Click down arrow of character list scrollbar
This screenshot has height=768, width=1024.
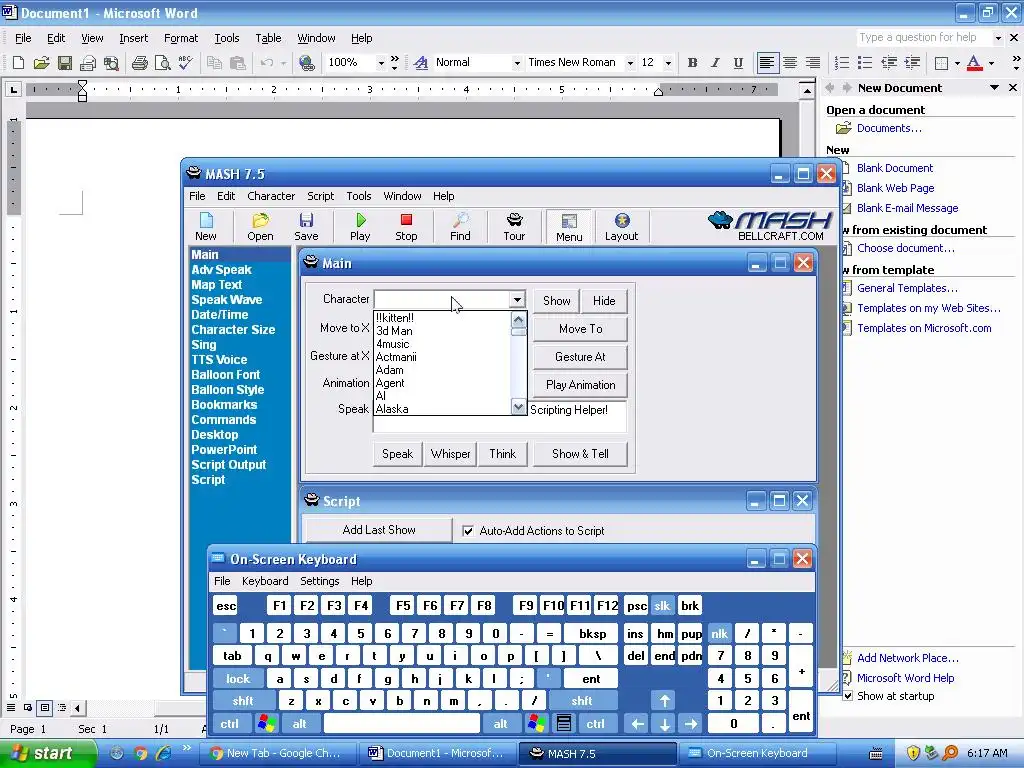coord(518,407)
